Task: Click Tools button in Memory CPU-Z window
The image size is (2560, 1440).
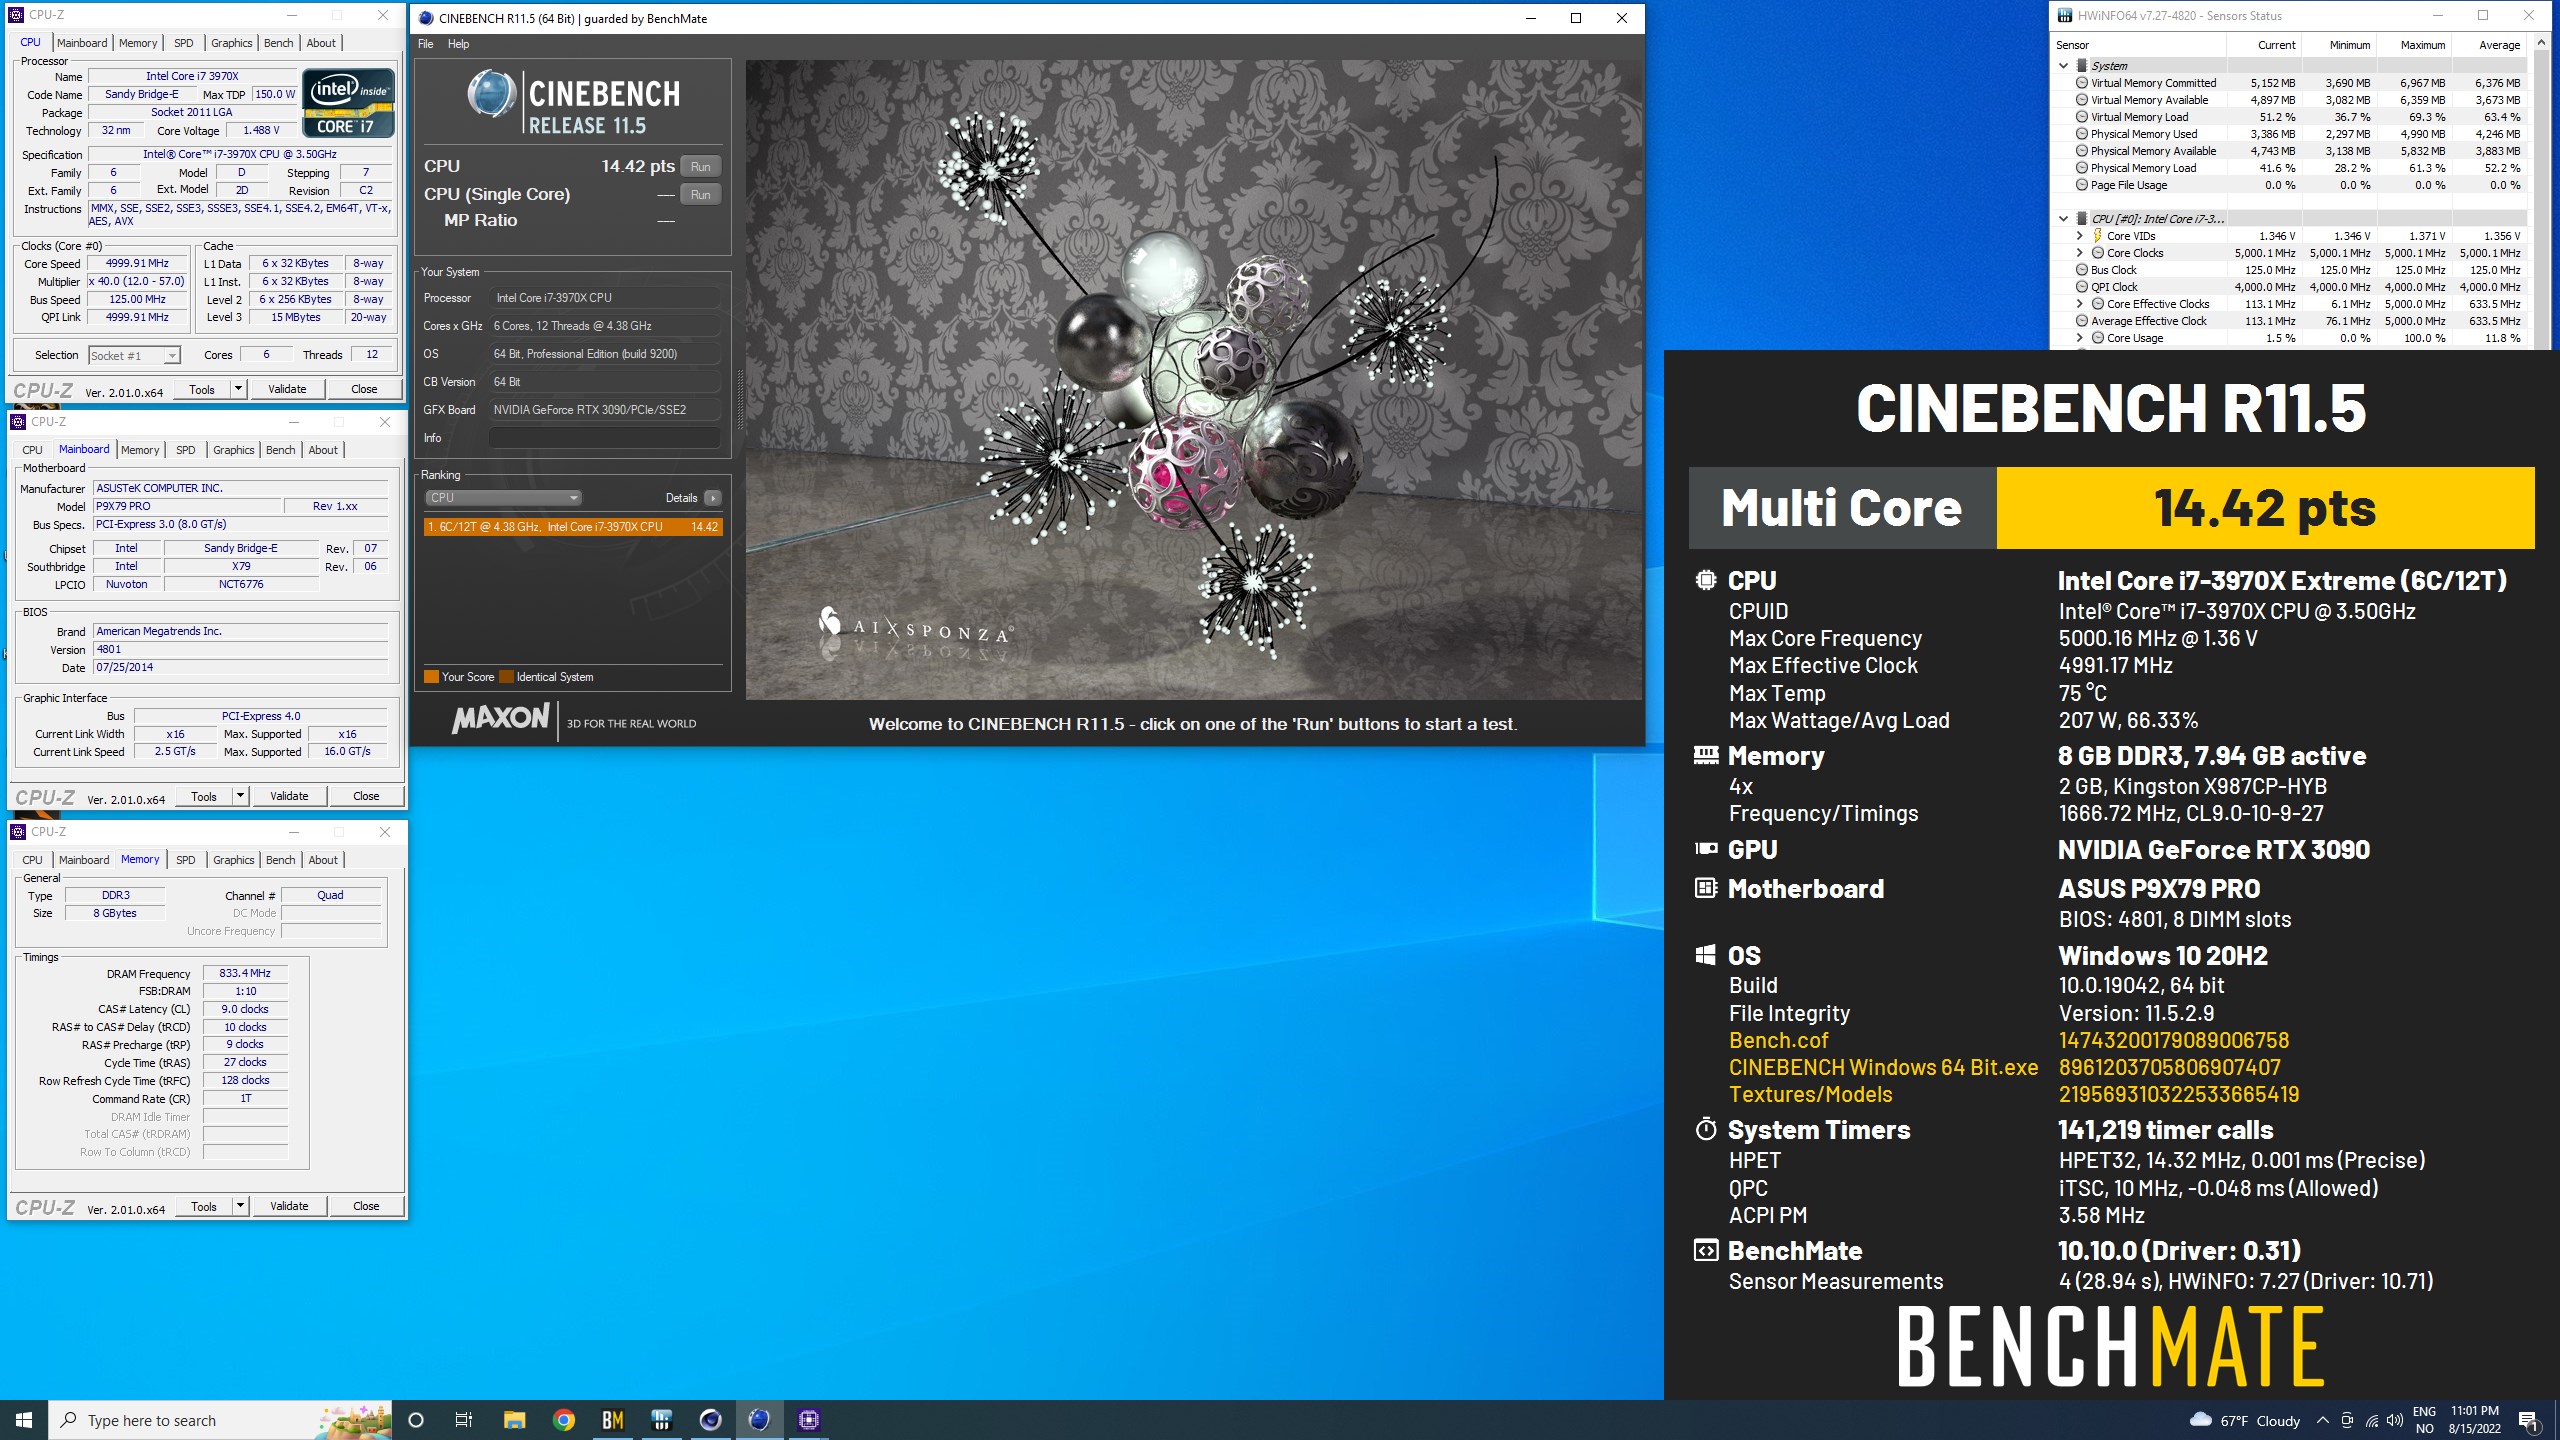Action: (x=204, y=1206)
